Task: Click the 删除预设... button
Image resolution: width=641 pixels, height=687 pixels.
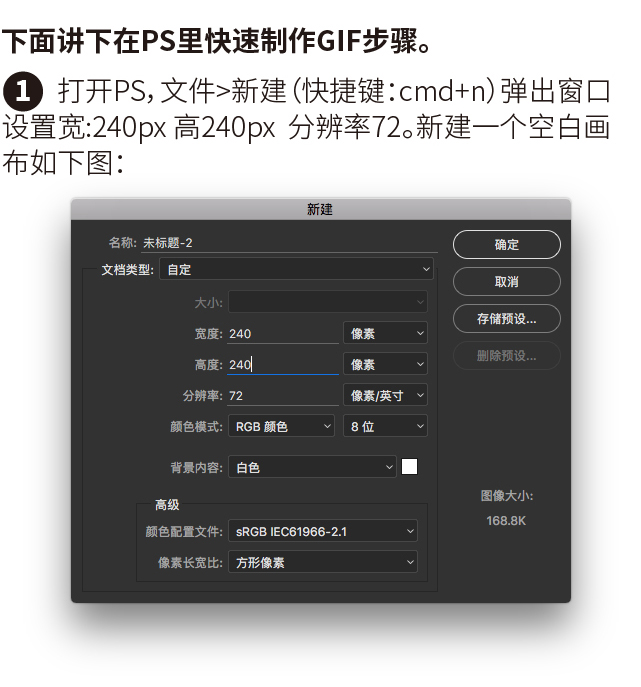Action: (506, 355)
